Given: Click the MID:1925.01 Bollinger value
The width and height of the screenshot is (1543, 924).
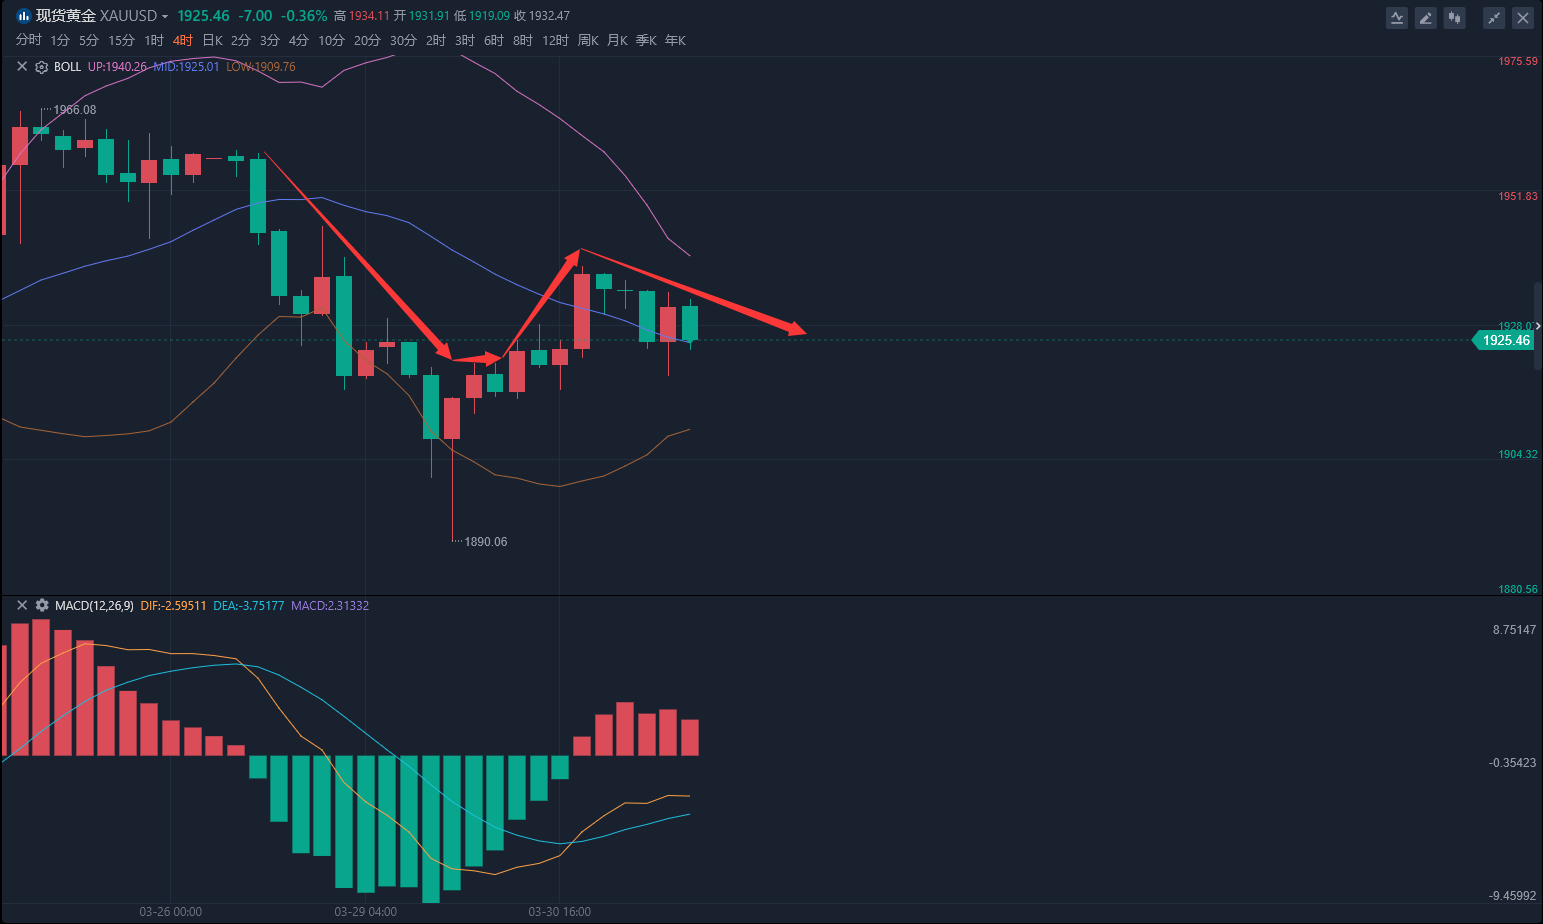Looking at the screenshot, I should pos(186,67).
